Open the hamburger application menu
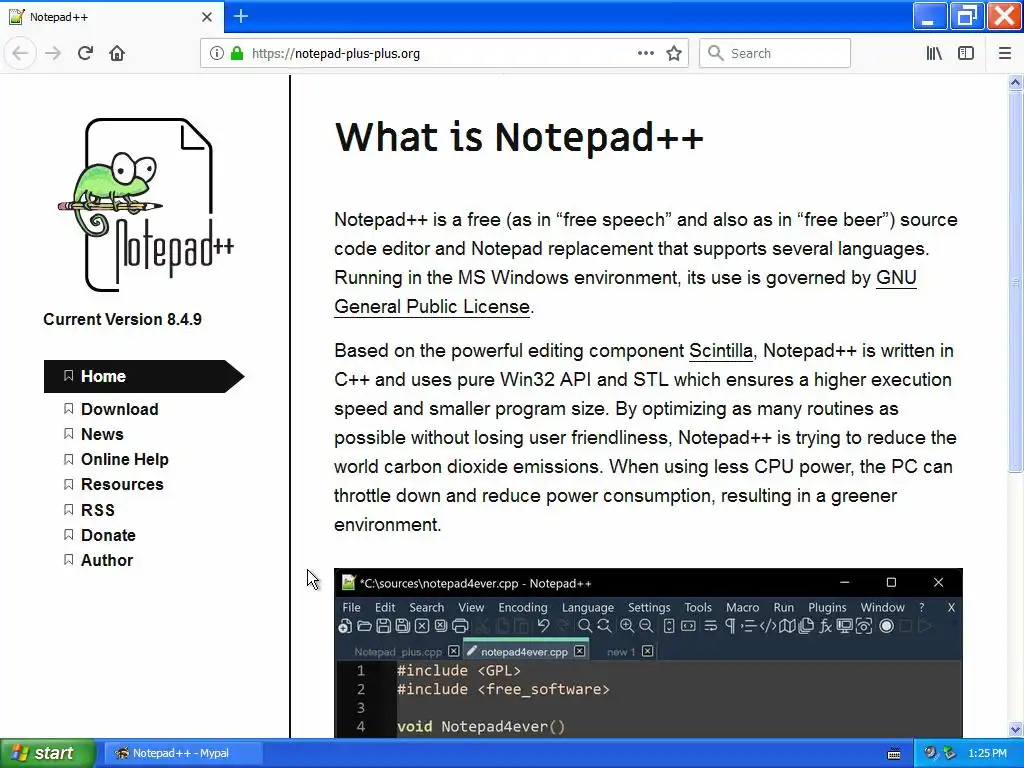1024x768 pixels. [x=1005, y=53]
